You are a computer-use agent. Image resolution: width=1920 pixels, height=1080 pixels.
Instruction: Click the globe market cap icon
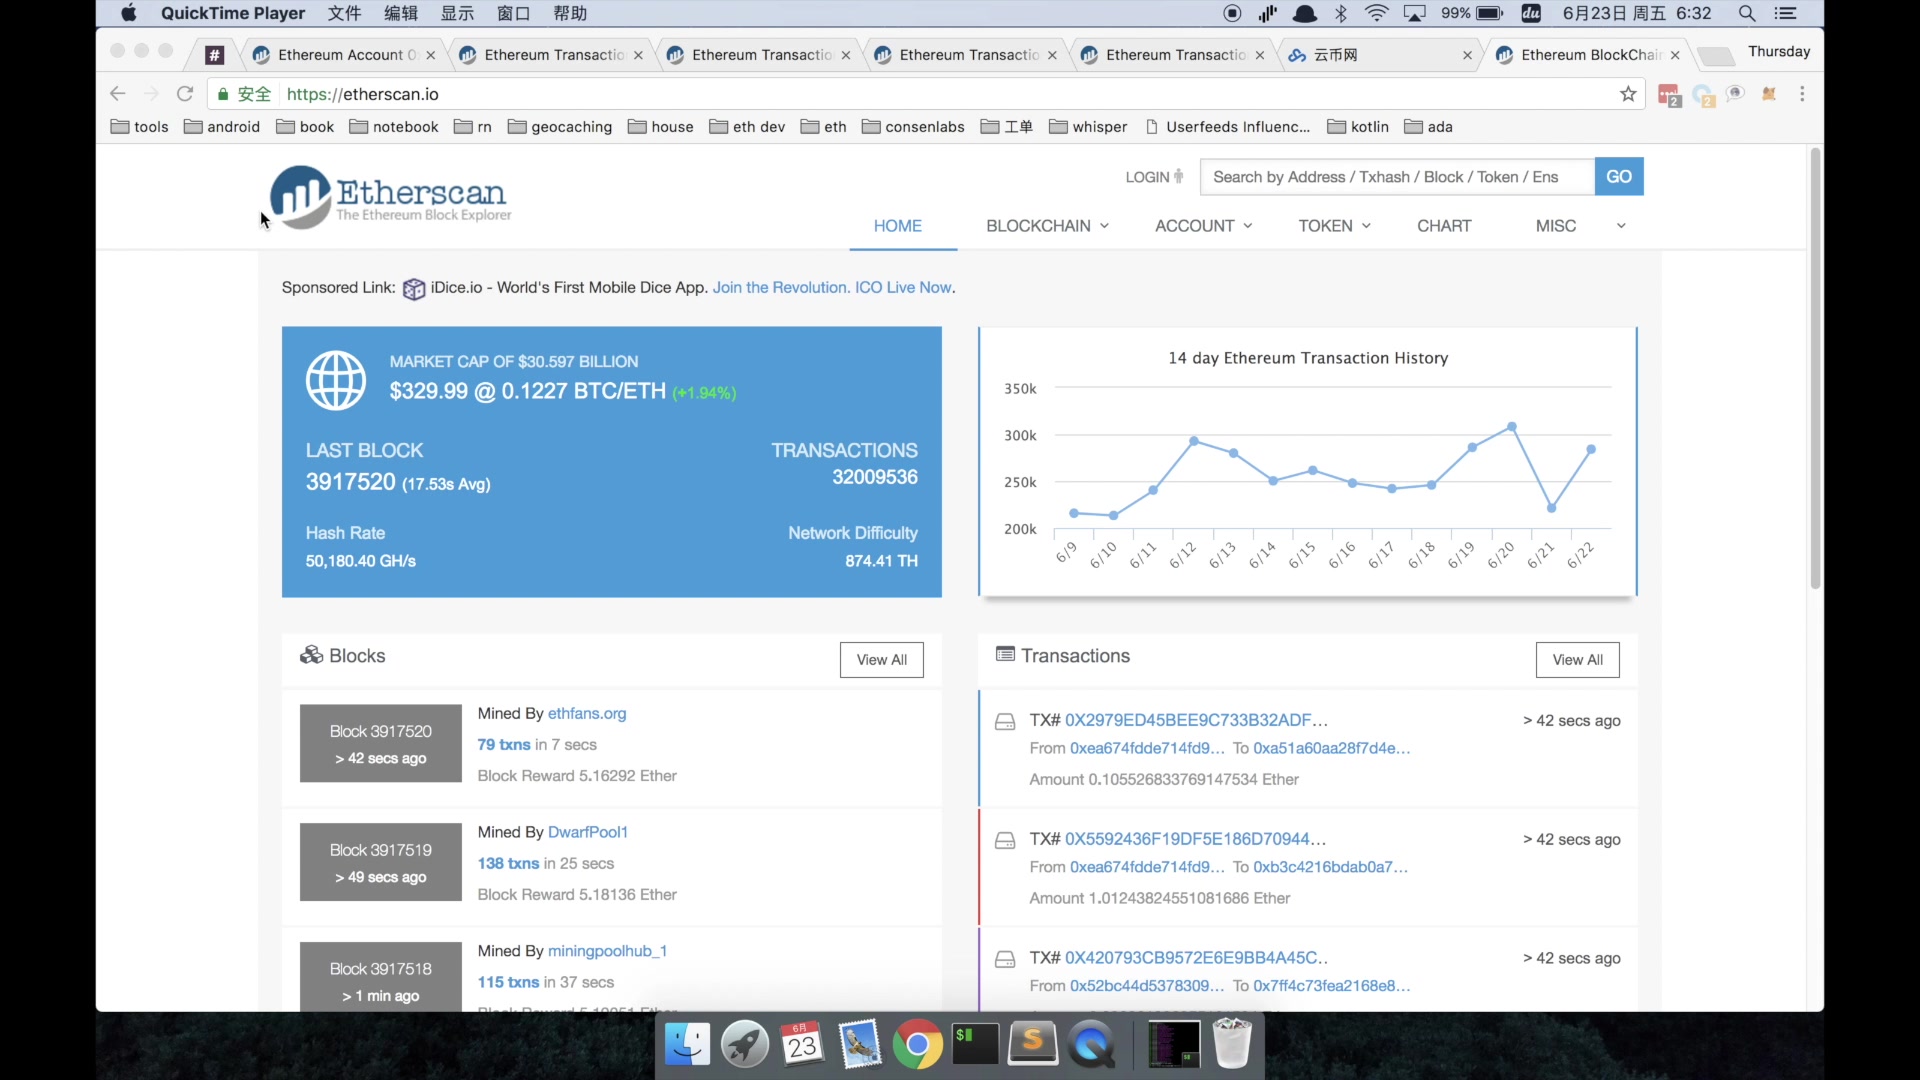point(336,380)
